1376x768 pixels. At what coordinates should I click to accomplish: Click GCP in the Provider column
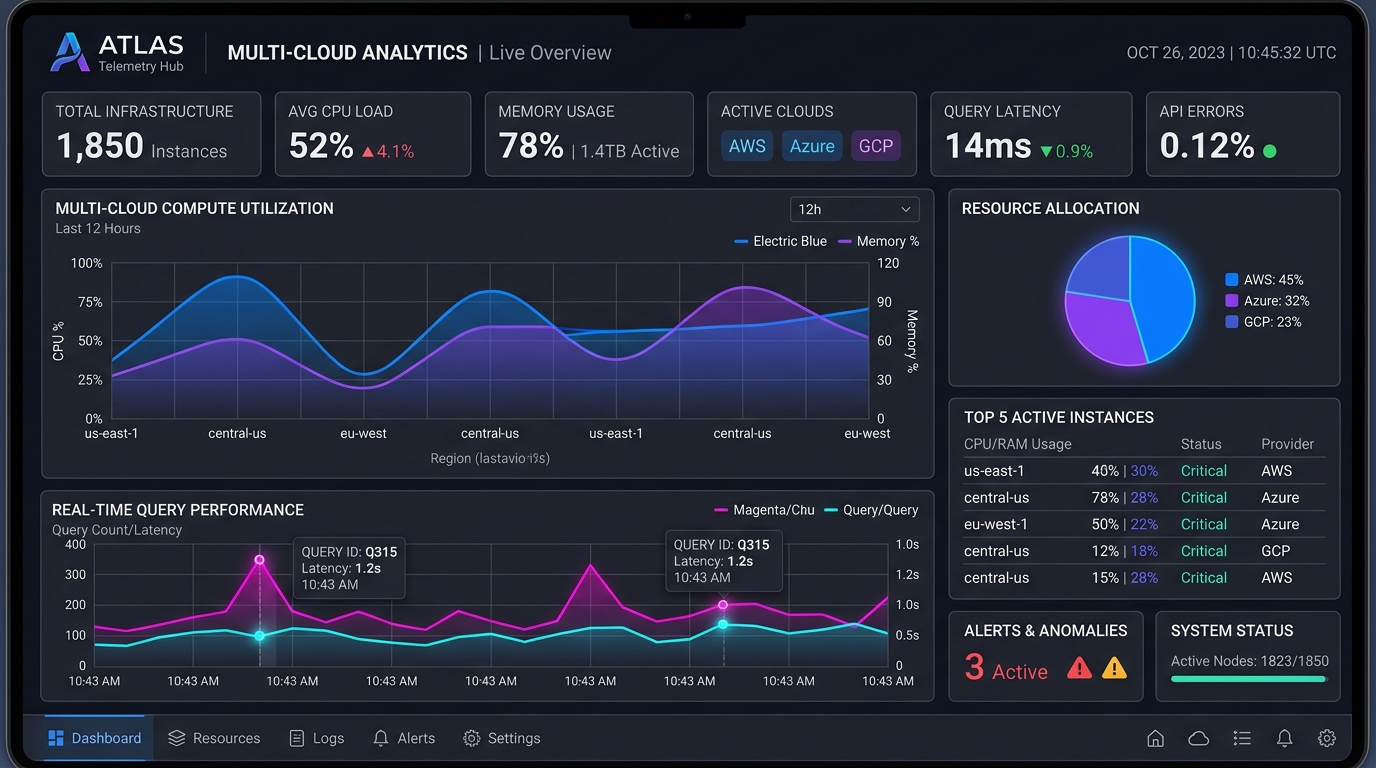point(1276,551)
